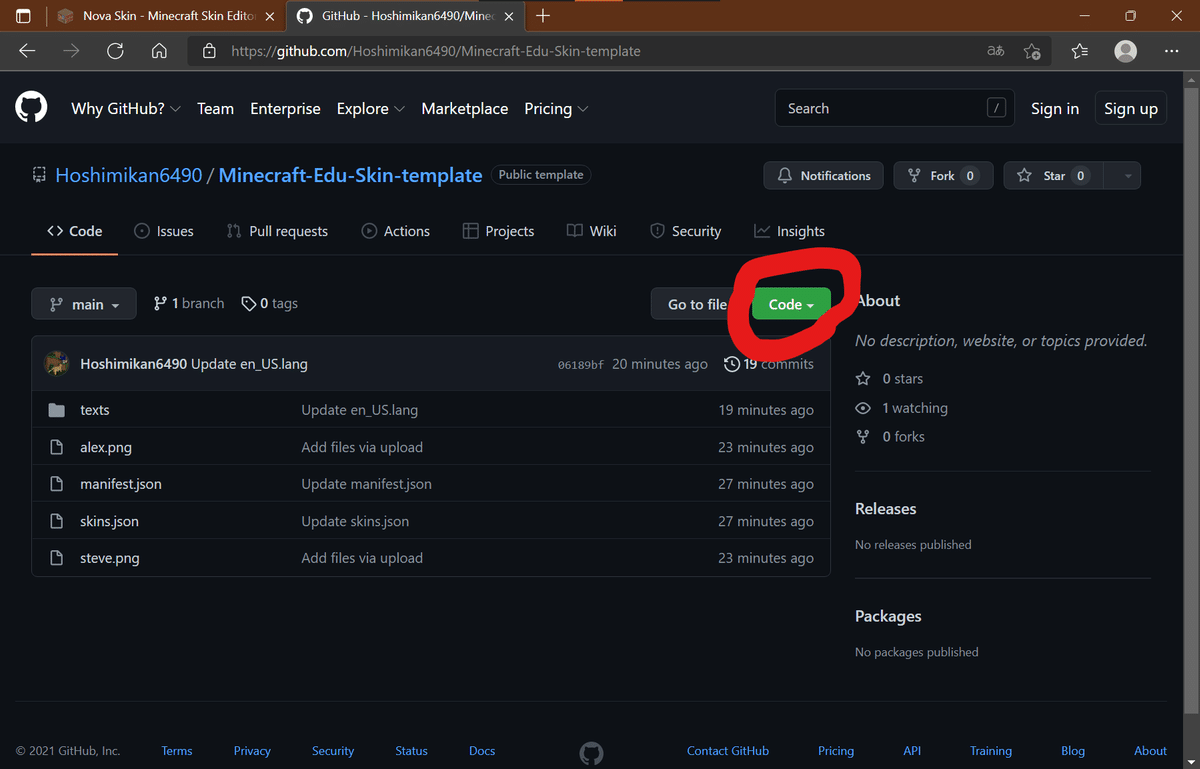Open the favorites list icon
1200x769 pixels.
pos(1079,51)
